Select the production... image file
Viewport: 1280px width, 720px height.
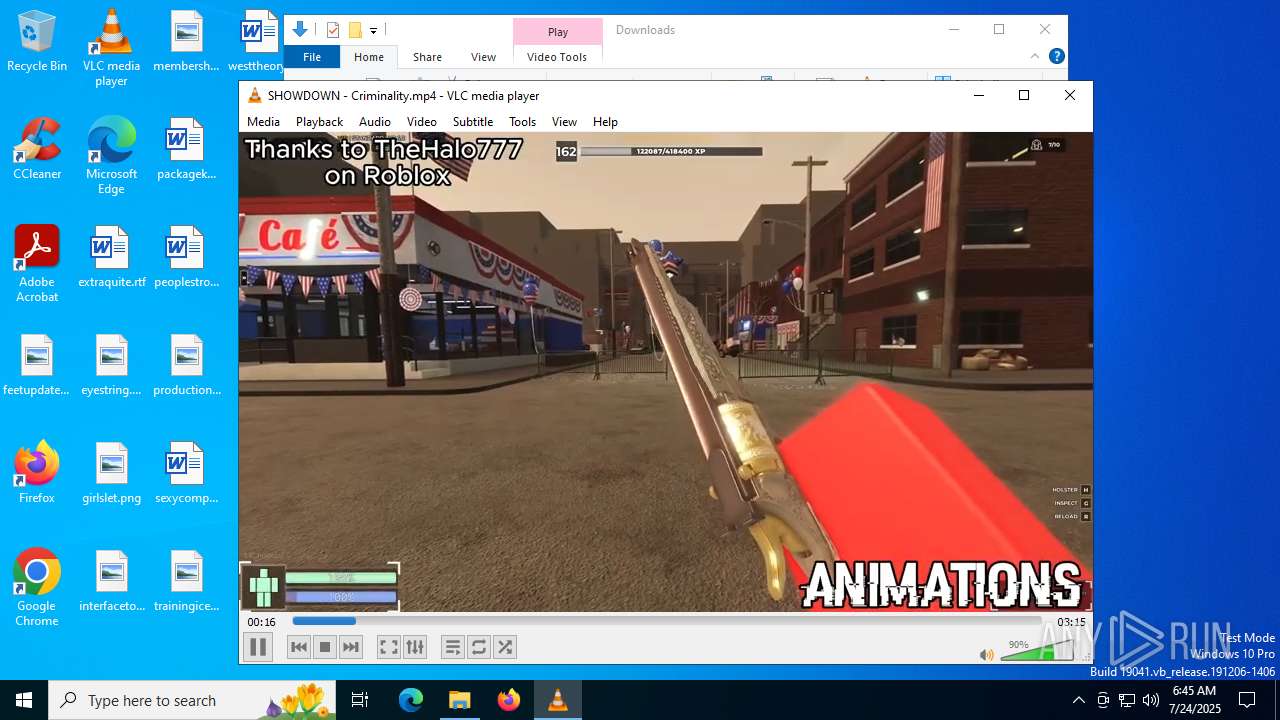(186, 365)
